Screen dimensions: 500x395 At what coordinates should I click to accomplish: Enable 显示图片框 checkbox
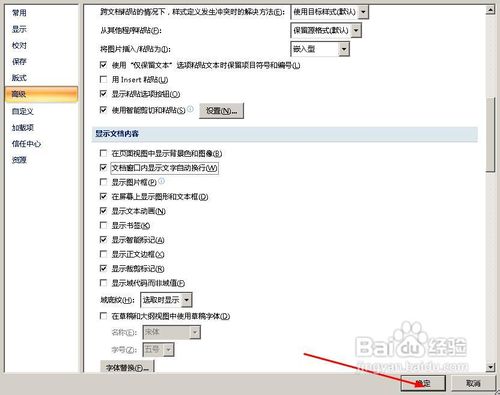click(103, 182)
